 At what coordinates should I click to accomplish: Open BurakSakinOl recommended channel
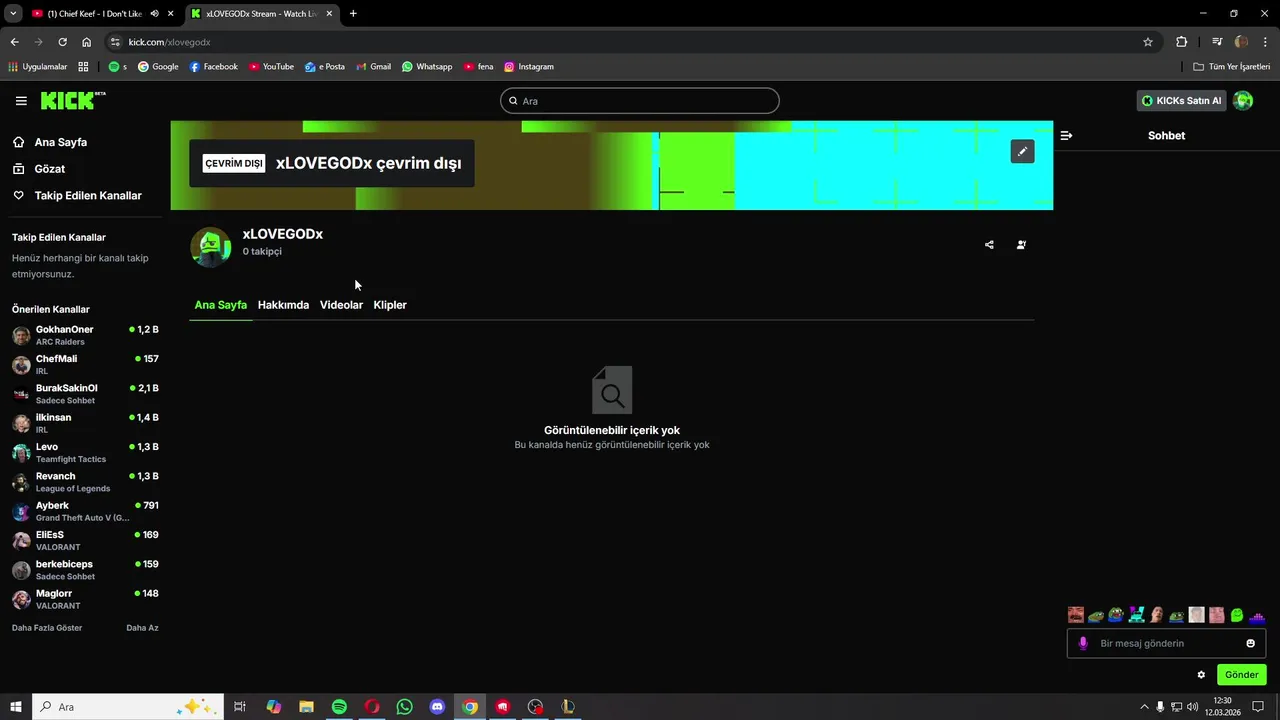[x=86, y=394]
